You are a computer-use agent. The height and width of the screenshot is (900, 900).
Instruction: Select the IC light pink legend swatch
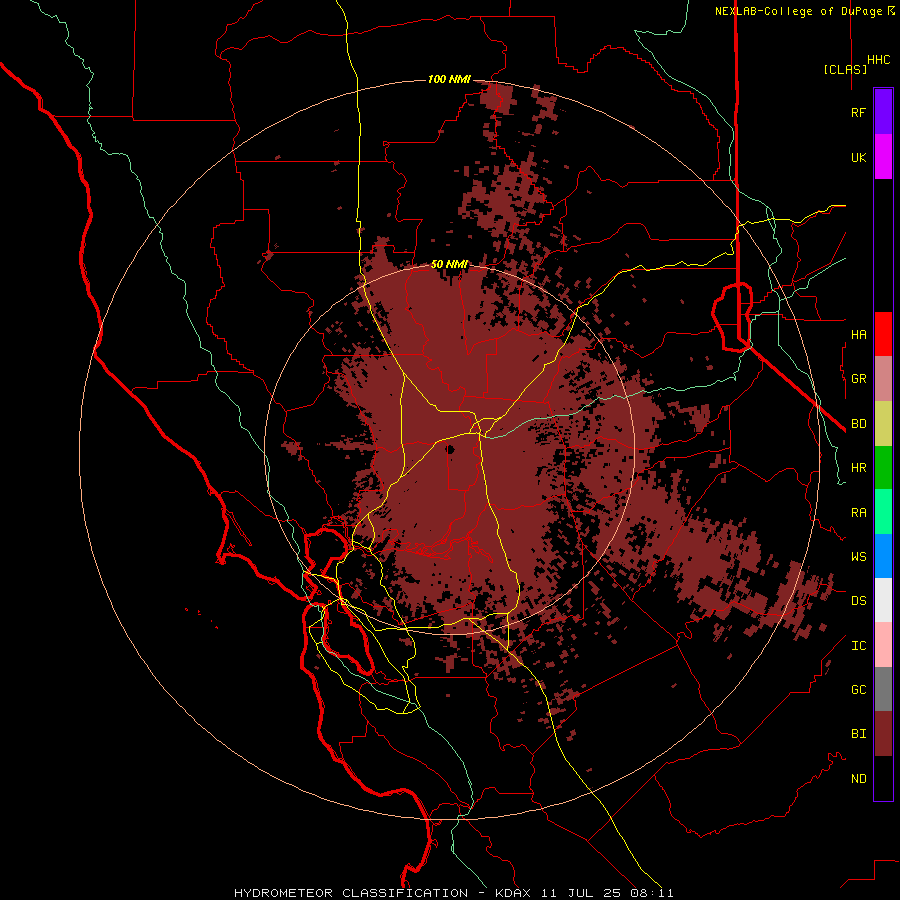point(883,645)
